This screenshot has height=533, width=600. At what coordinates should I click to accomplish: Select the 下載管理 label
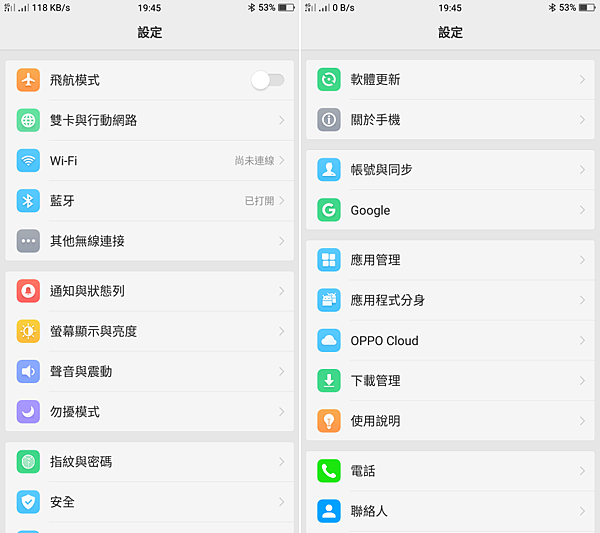point(375,381)
